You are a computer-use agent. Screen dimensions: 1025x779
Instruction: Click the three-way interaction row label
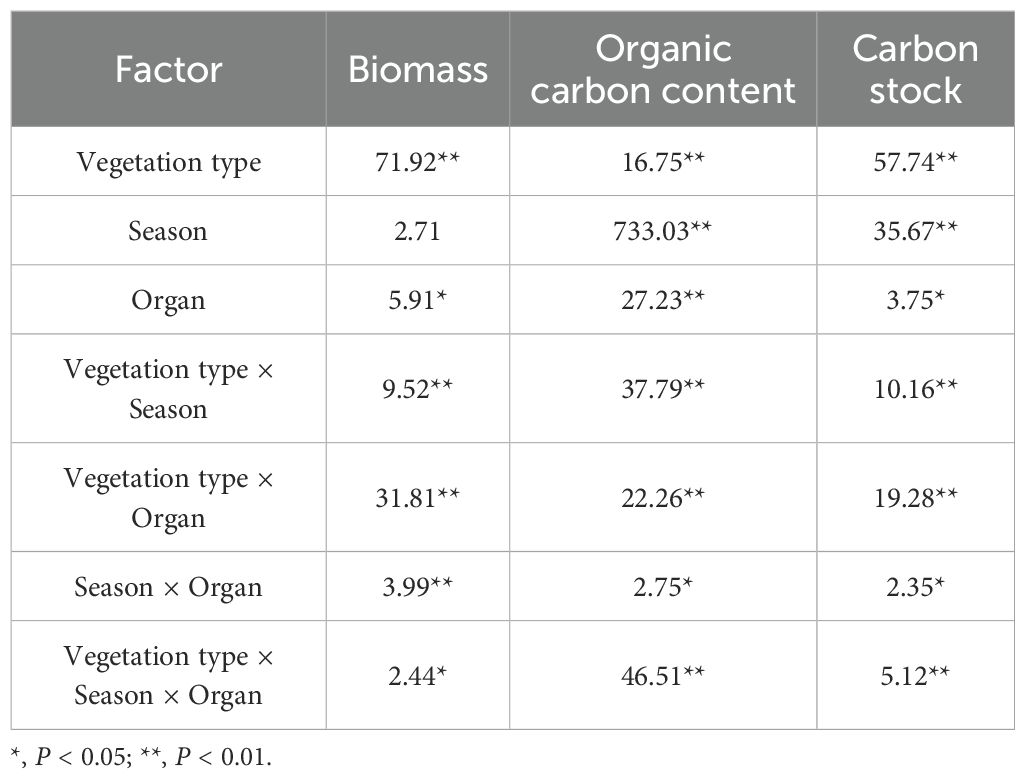[x=168, y=675]
